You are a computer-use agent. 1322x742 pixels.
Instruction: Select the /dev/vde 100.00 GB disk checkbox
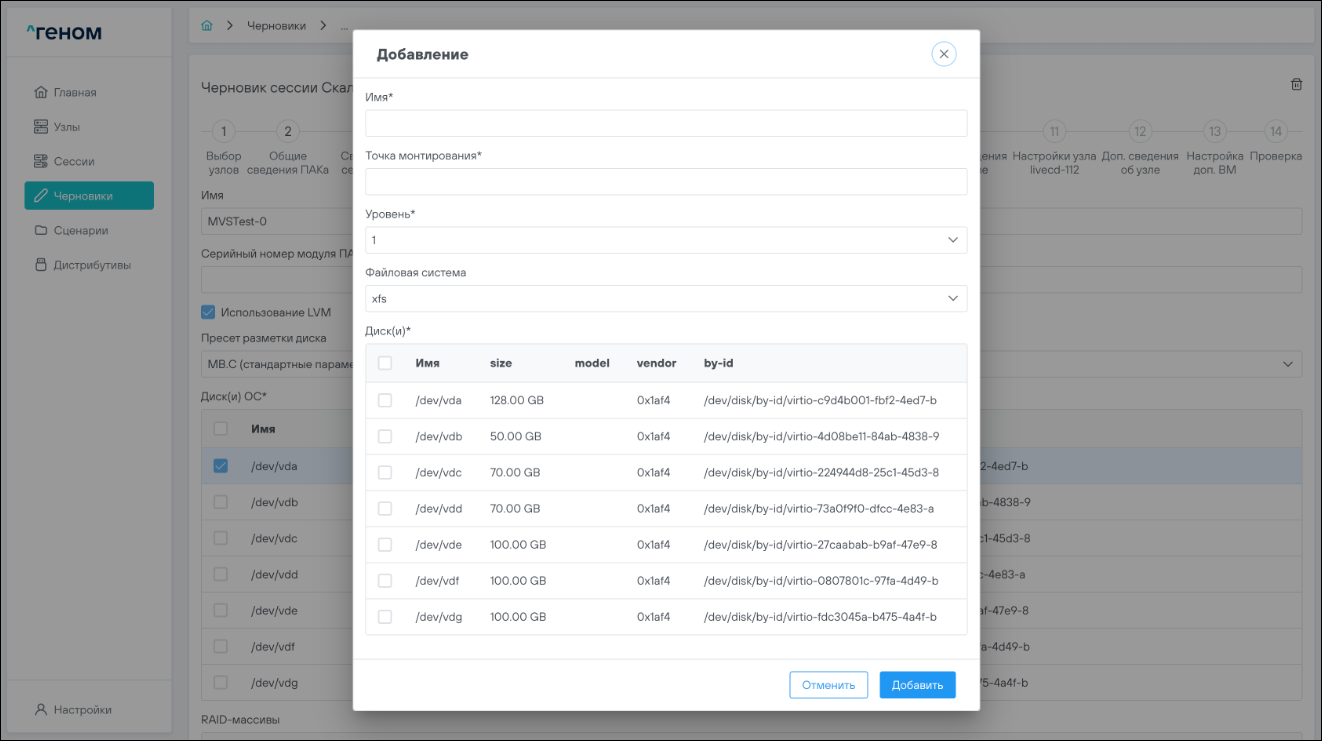(385, 545)
